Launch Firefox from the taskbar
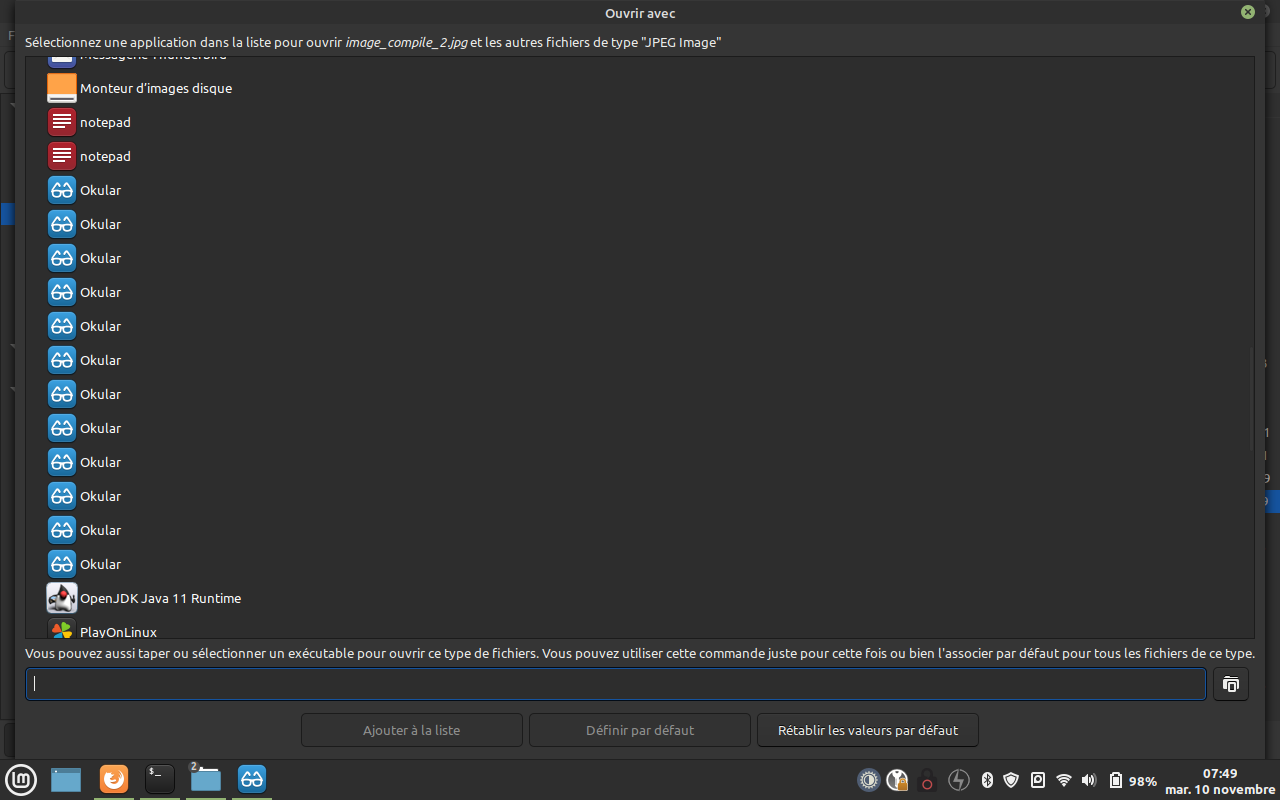 113,779
